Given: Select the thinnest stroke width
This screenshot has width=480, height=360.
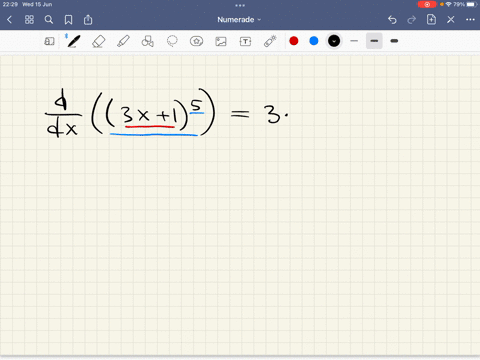Looking at the screenshot, I should point(354,41).
